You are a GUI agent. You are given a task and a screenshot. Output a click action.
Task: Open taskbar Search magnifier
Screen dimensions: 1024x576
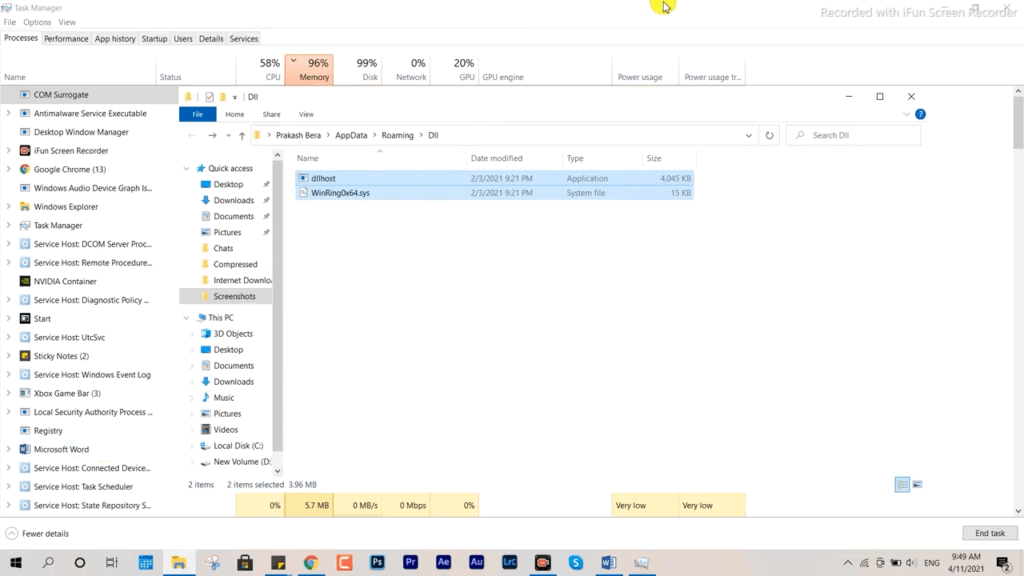[x=48, y=562]
